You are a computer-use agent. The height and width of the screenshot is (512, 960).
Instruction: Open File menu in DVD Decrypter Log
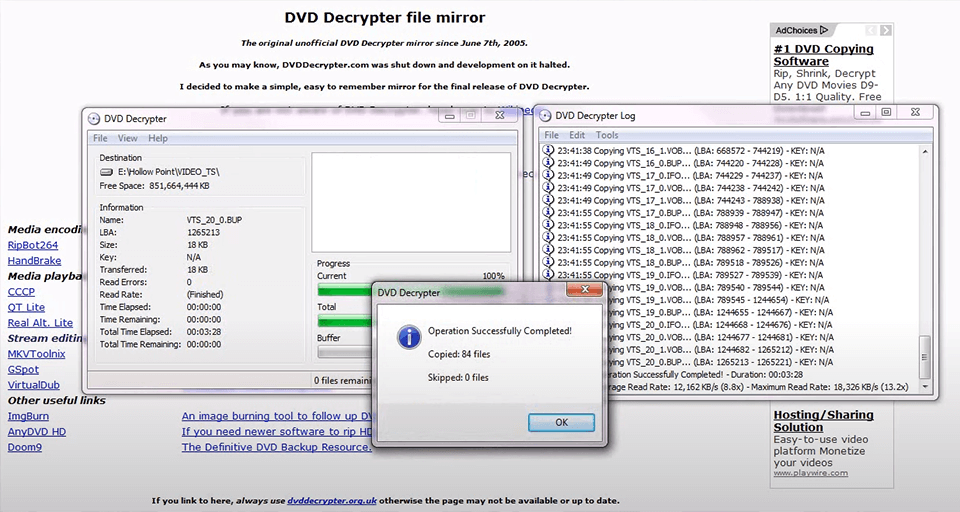click(552, 135)
